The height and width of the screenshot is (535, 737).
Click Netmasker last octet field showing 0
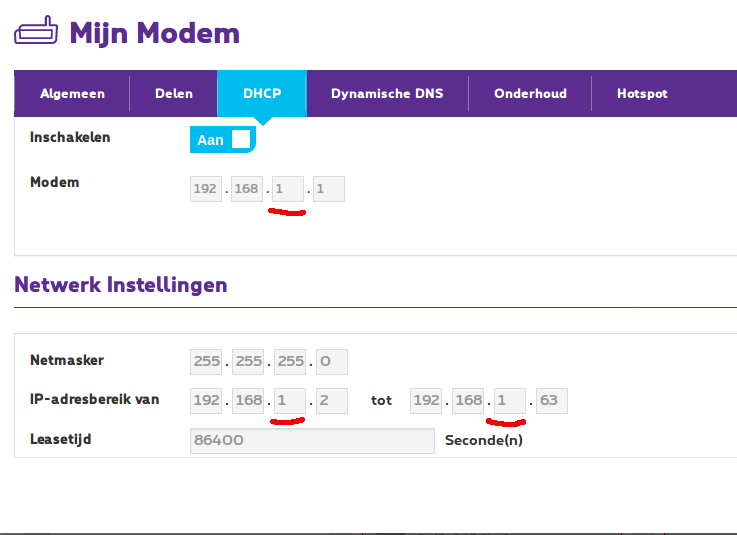332,361
